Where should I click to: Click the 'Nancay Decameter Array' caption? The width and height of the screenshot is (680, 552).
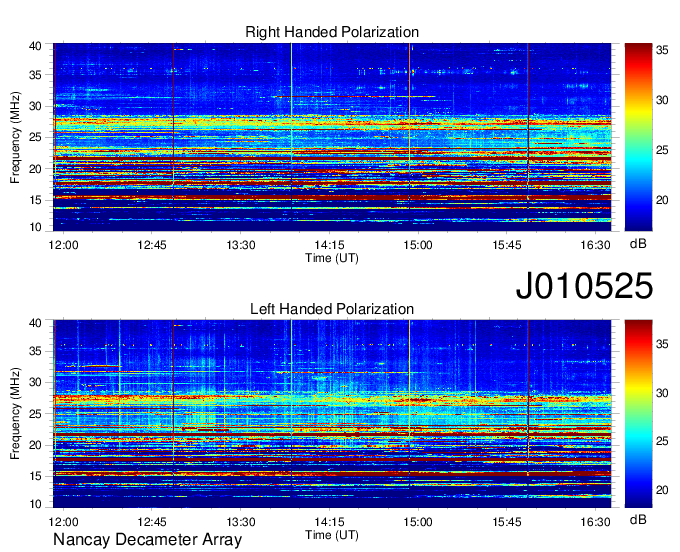[x=147, y=540]
